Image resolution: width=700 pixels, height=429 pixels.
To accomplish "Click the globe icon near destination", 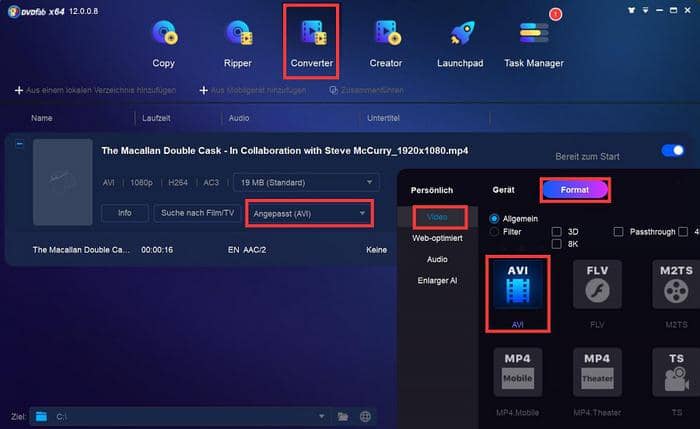I will 365,417.
